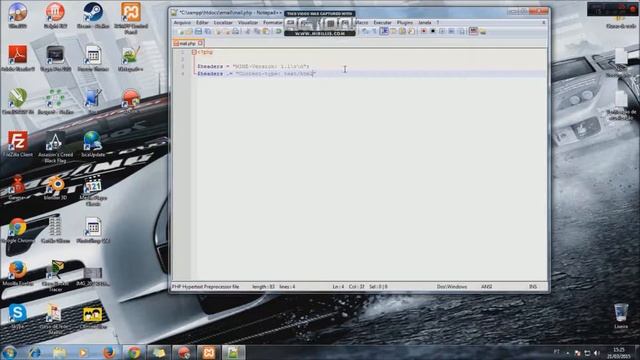Click the ANSI encoding status bar entry
The width and height of the screenshot is (640, 360).
coord(486,287)
